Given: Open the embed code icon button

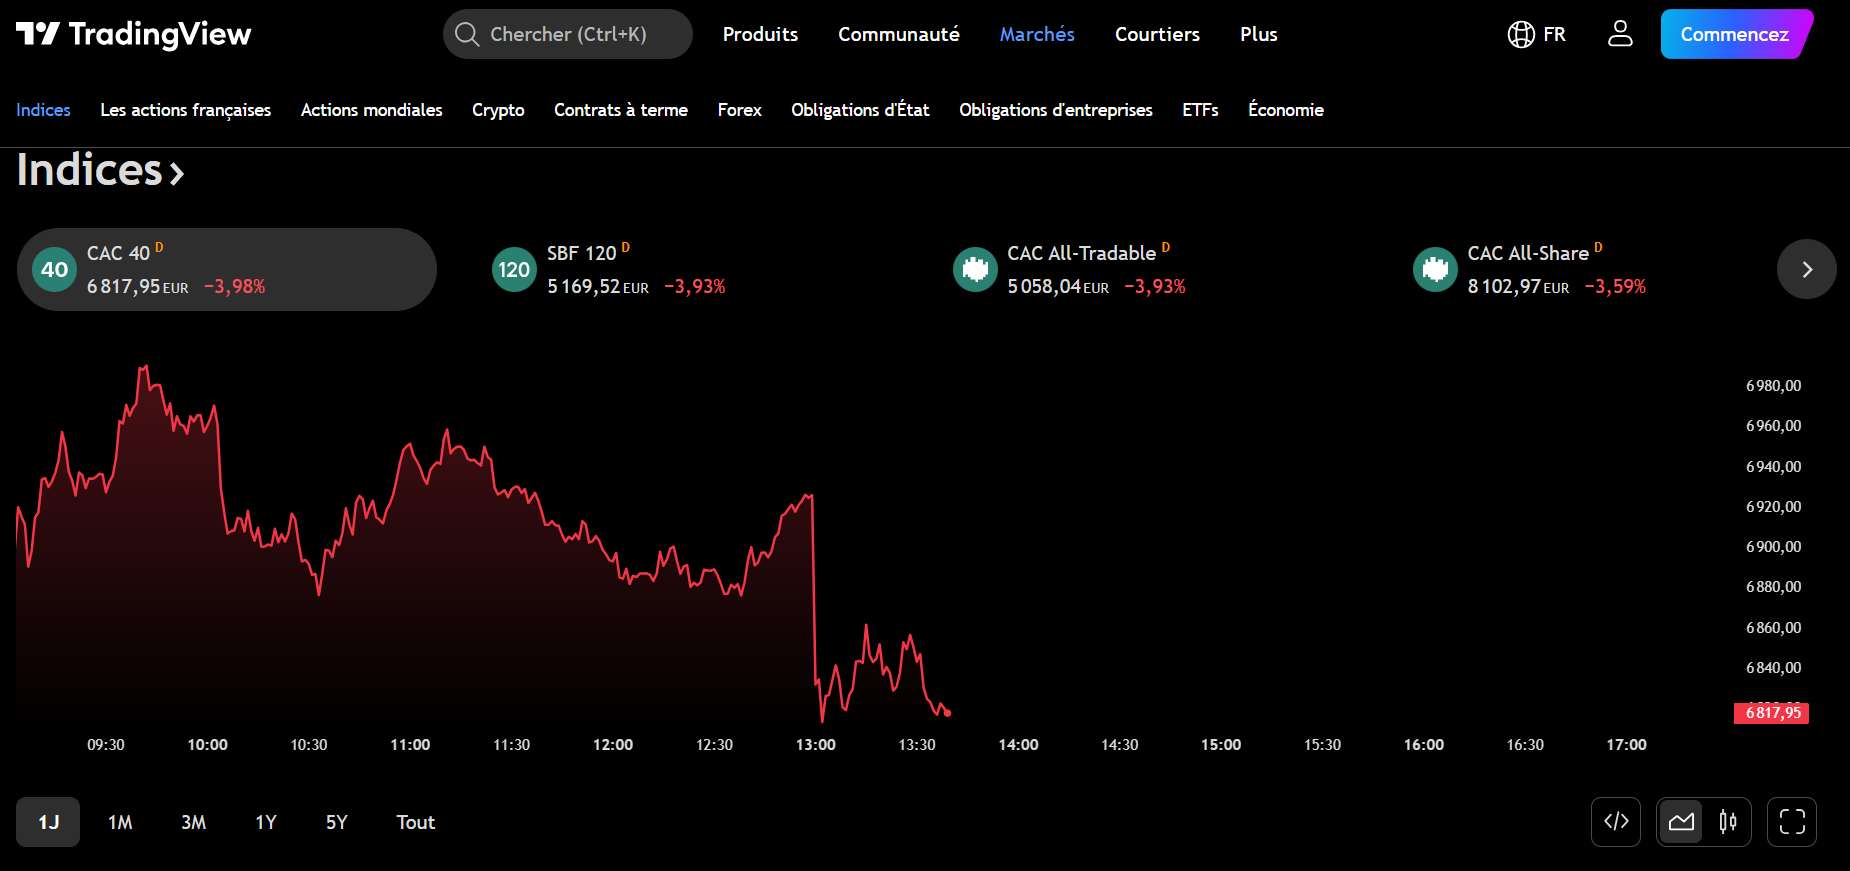Looking at the screenshot, I should pyautogui.click(x=1616, y=822).
